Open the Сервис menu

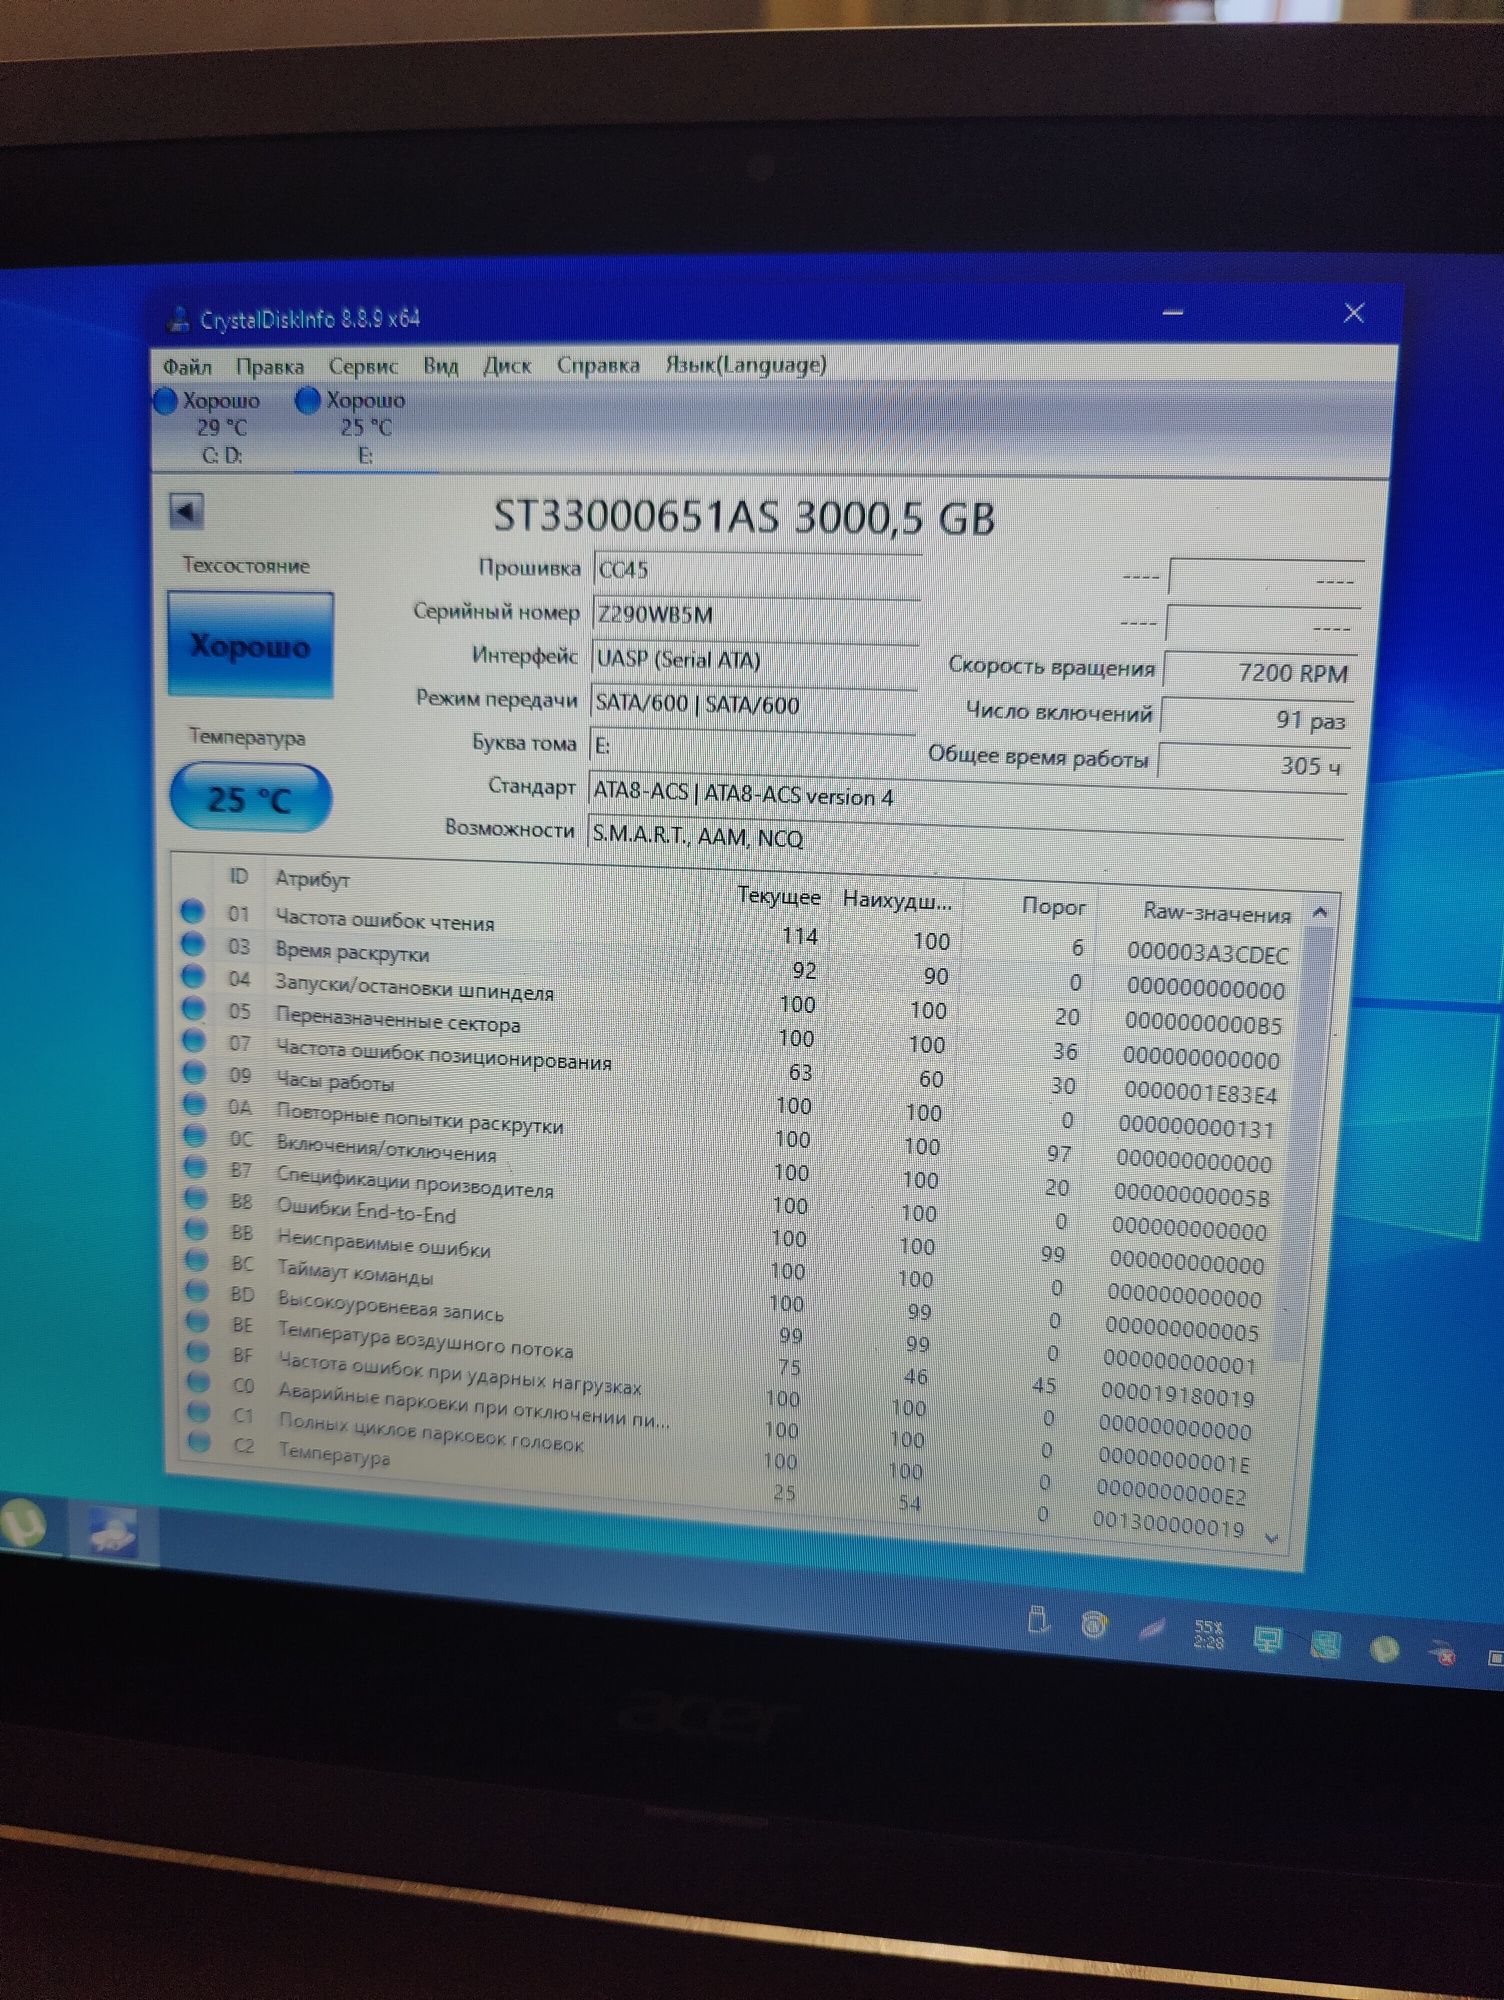pyautogui.click(x=363, y=367)
